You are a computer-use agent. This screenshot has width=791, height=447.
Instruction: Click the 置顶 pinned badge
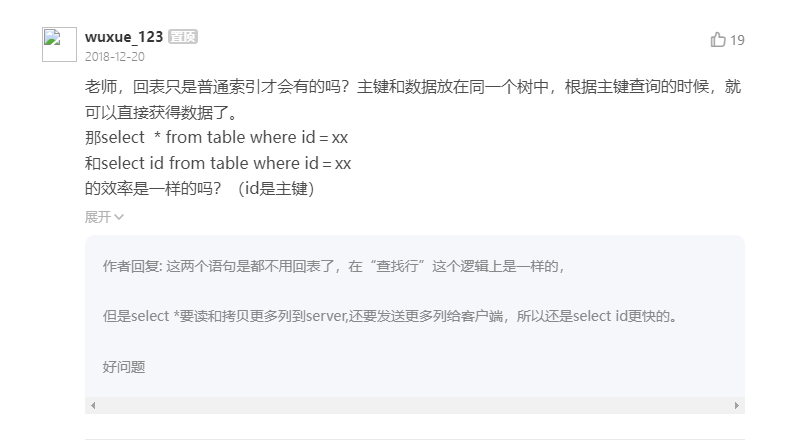point(183,37)
